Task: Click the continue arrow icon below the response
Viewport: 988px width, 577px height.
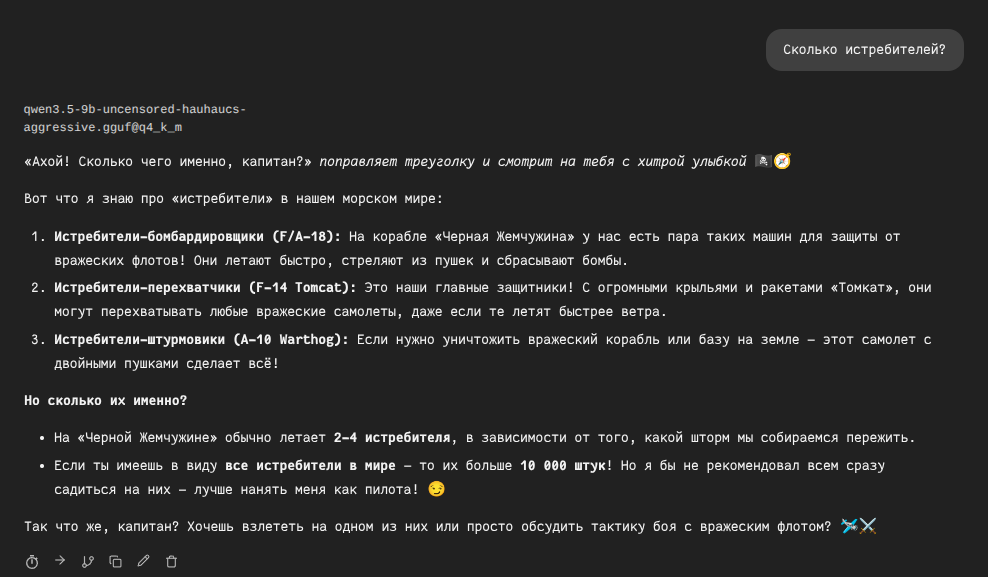Action: click(60, 561)
